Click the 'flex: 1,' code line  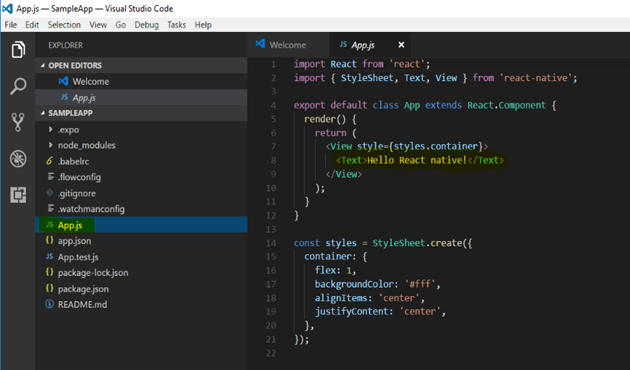pos(335,270)
